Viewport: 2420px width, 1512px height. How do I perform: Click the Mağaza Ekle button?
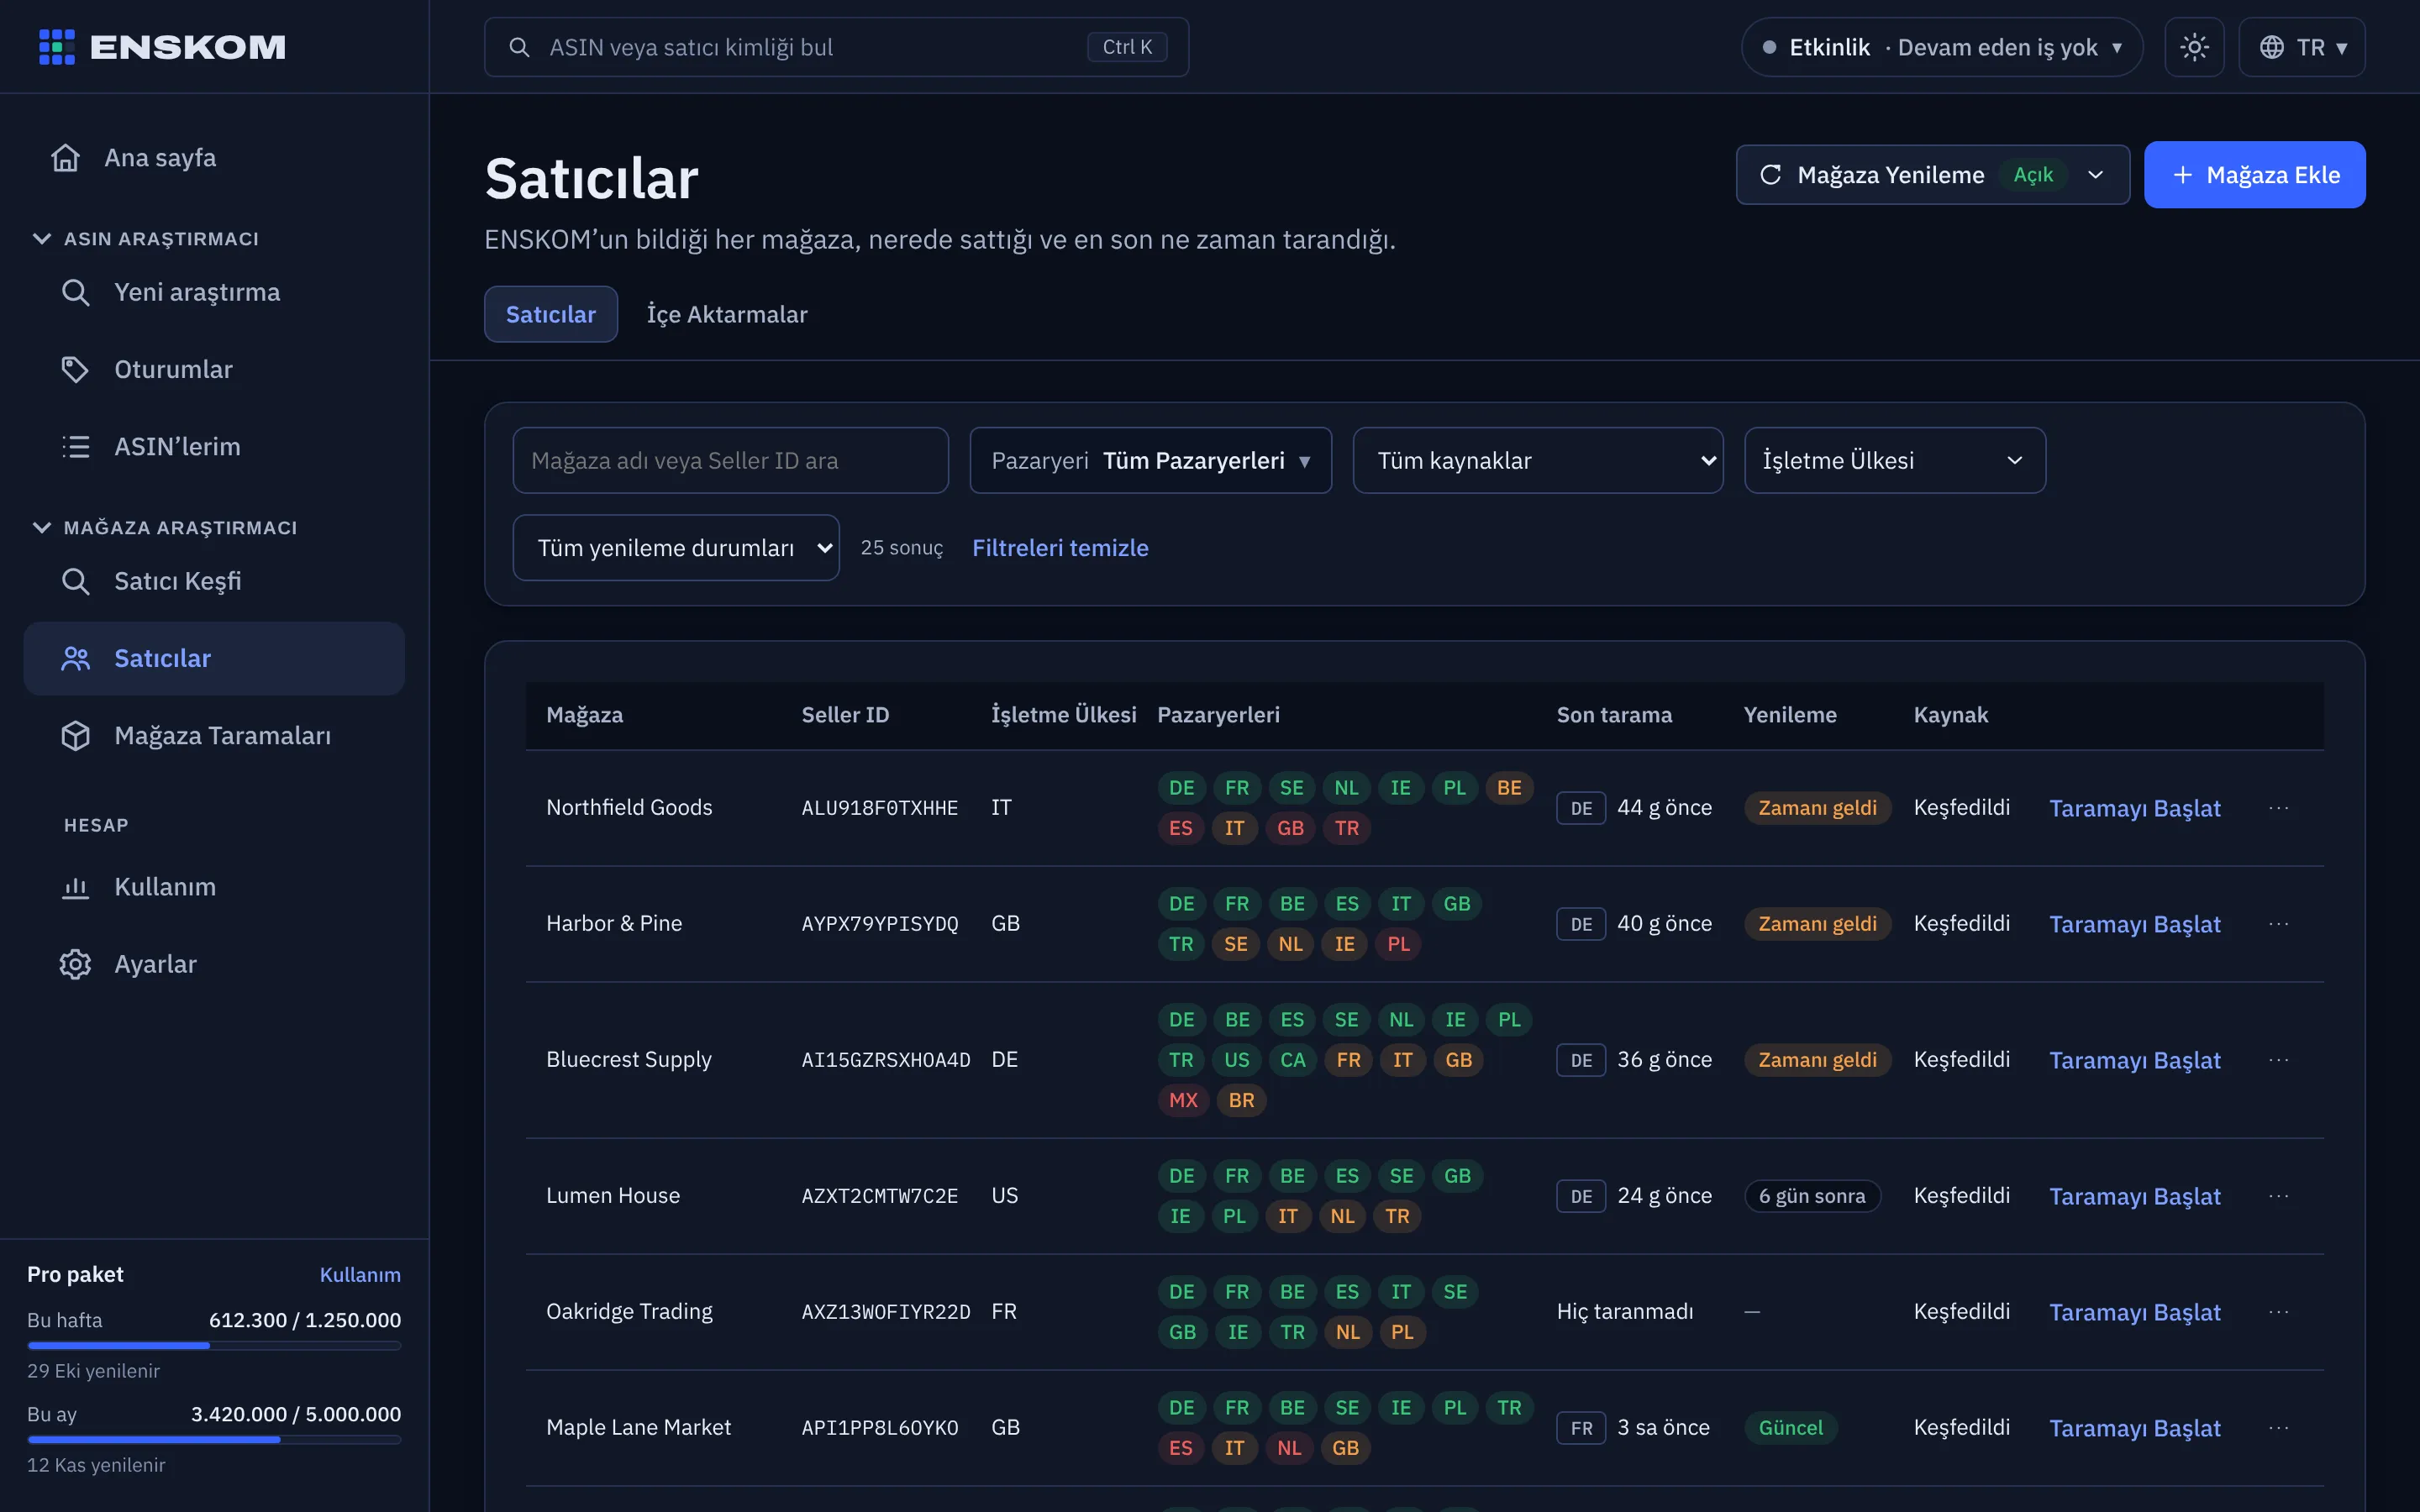tap(2254, 175)
